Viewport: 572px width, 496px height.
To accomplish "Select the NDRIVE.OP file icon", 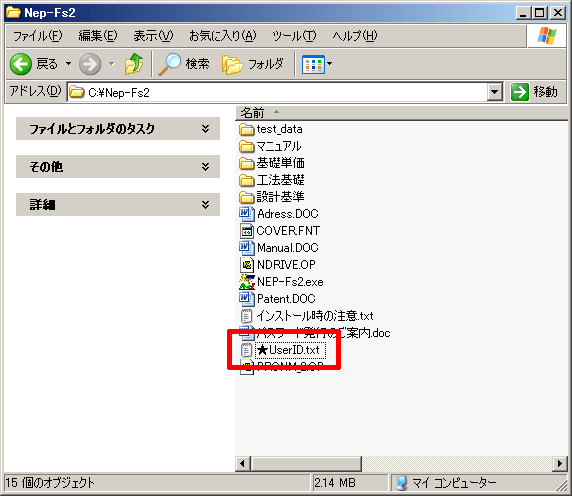I will pos(247,265).
